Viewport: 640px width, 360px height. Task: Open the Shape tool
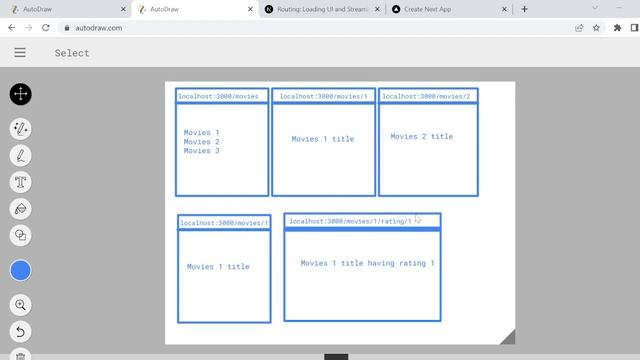click(x=20, y=236)
